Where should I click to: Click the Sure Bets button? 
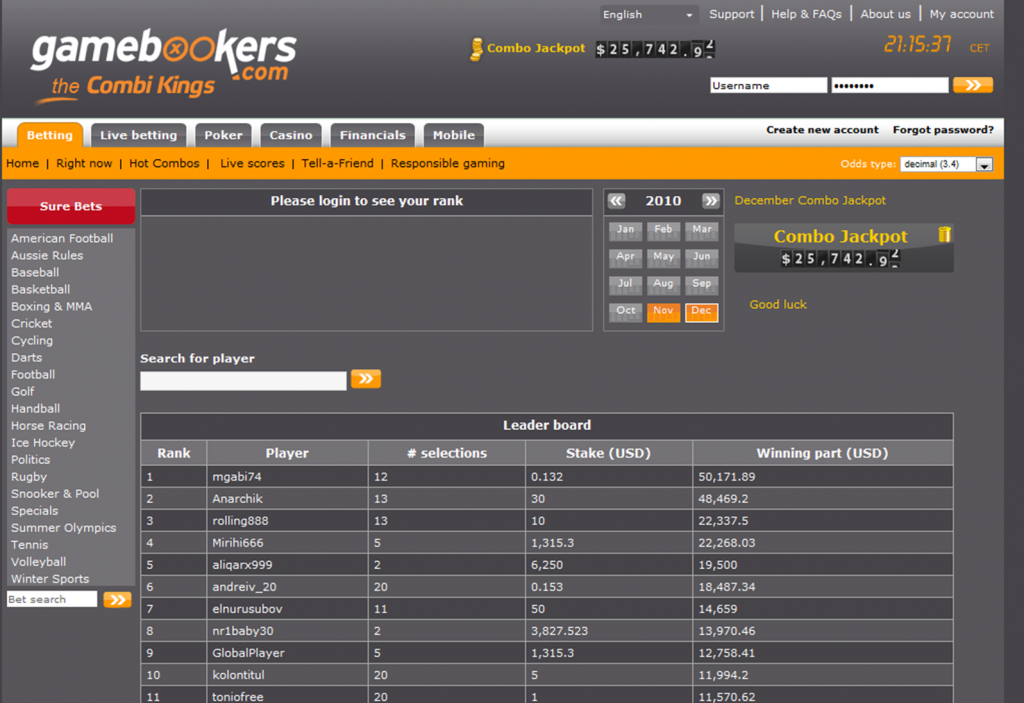click(71, 206)
